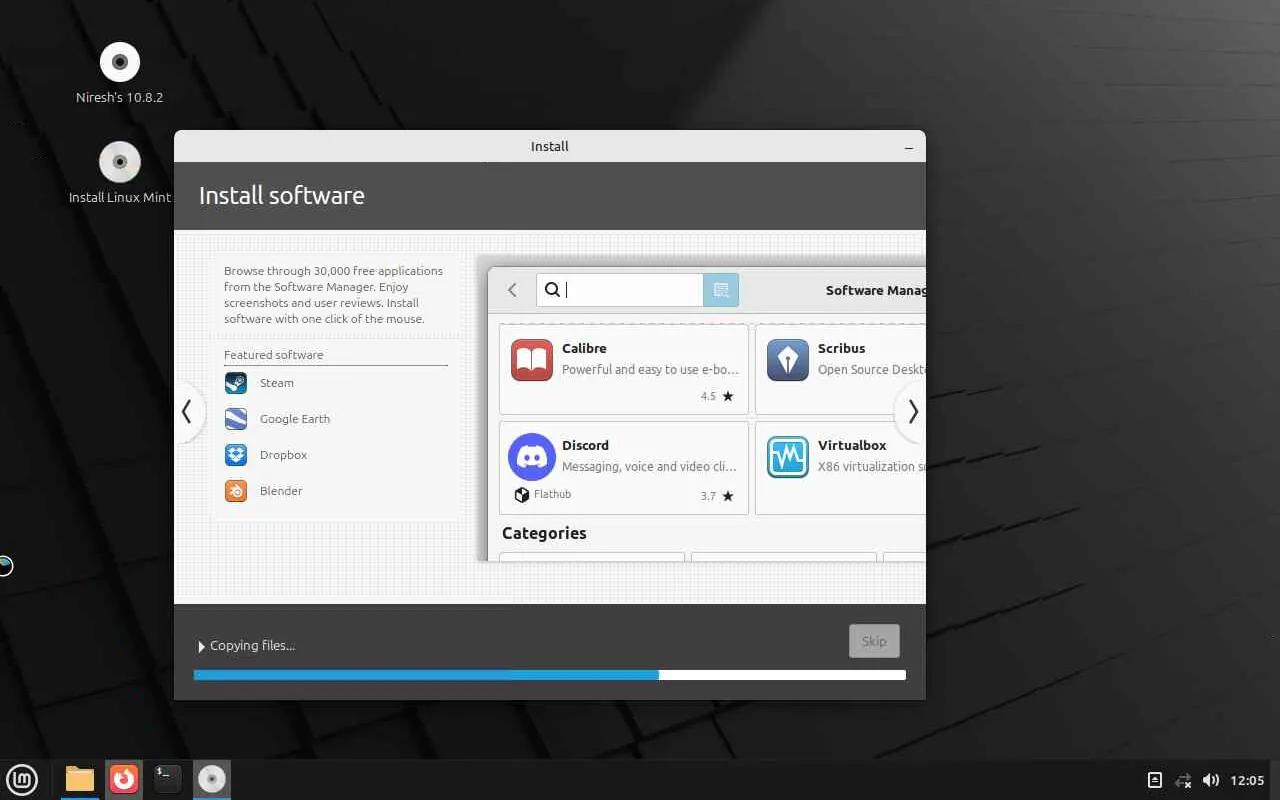Click the Categories heading
This screenshot has height=800, width=1280.
pos(544,533)
